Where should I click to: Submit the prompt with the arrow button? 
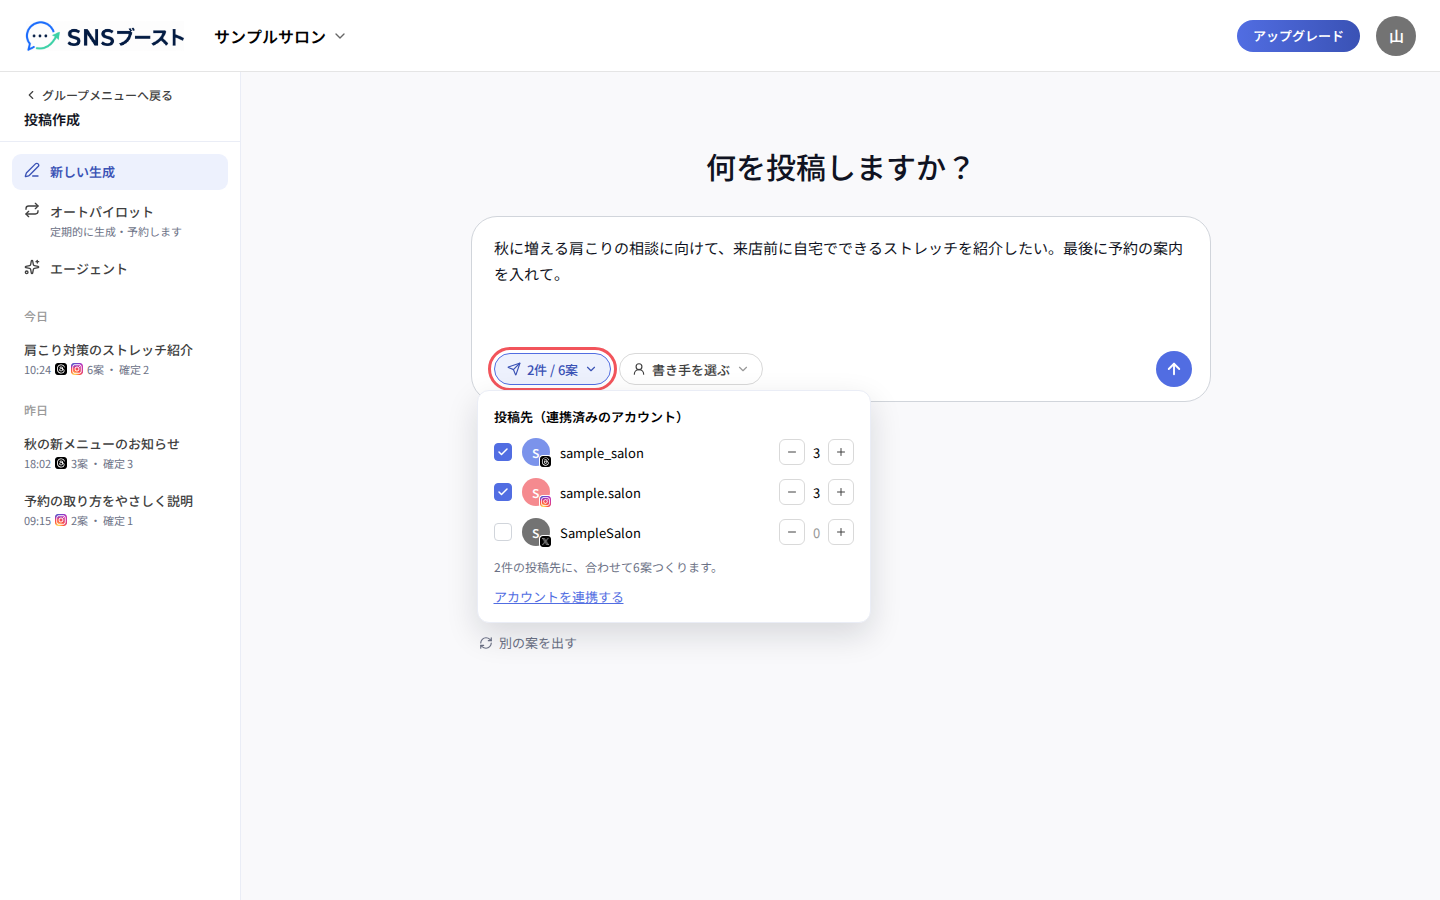pos(1174,369)
